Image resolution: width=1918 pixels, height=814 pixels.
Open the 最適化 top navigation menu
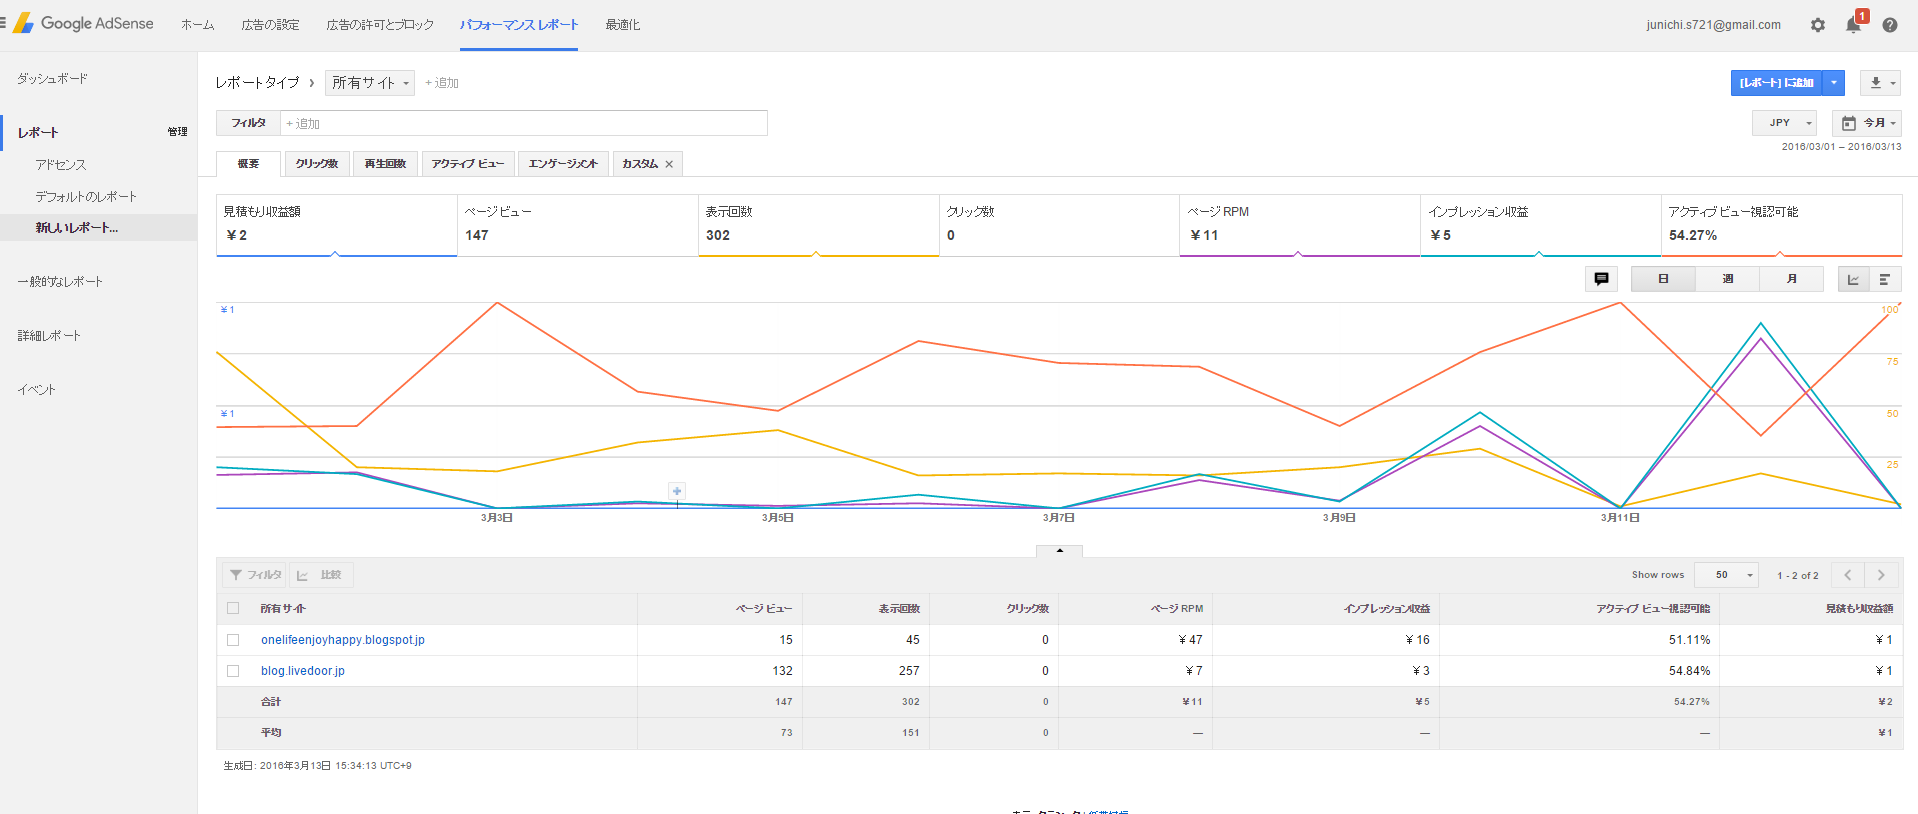622,25
